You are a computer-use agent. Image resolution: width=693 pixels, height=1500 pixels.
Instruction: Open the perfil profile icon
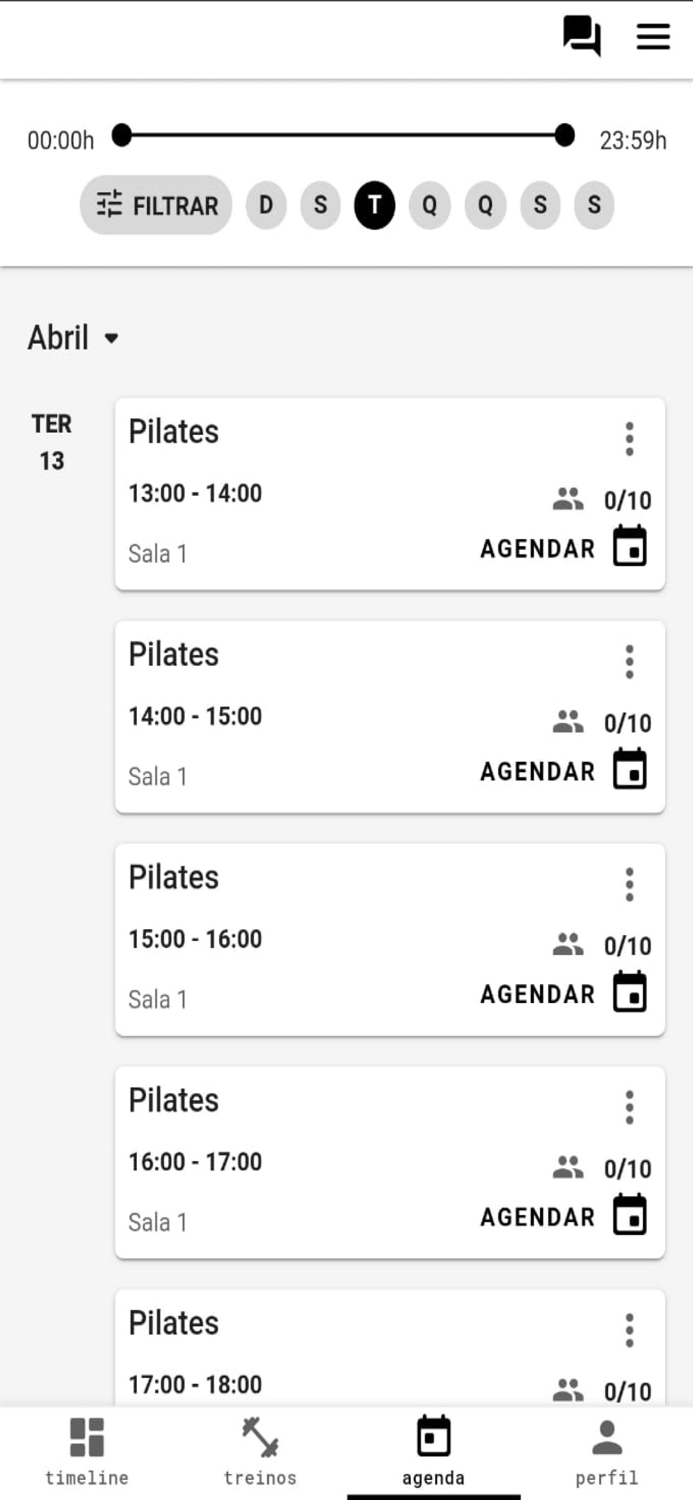pyautogui.click(x=606, y=1439)
